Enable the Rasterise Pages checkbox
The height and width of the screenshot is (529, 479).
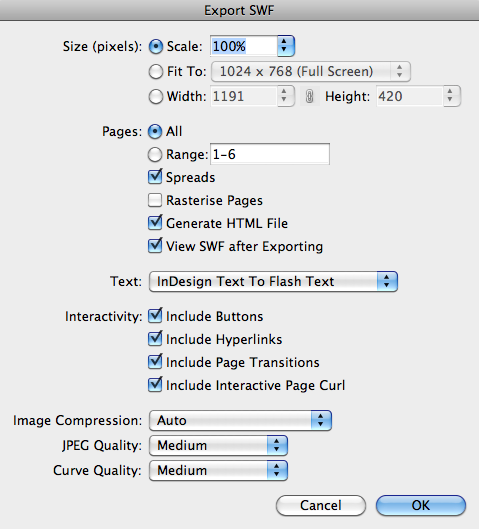tap(155, 200)
